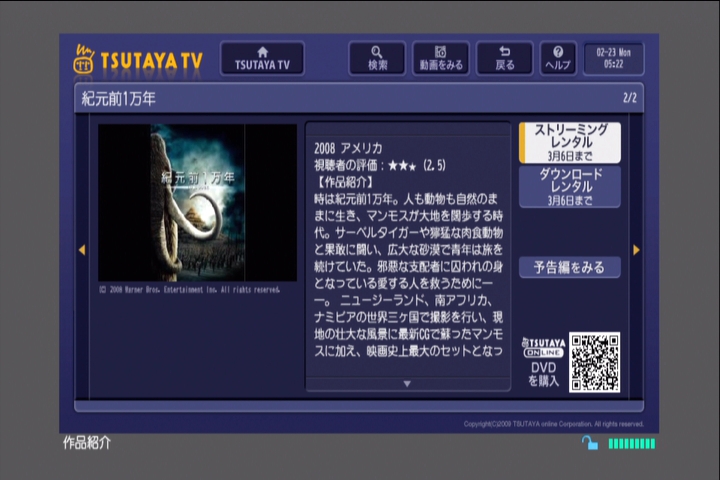Play trailer with 予告編をみる button
Viewport: 720px width, 480px height.
point(570,267)
